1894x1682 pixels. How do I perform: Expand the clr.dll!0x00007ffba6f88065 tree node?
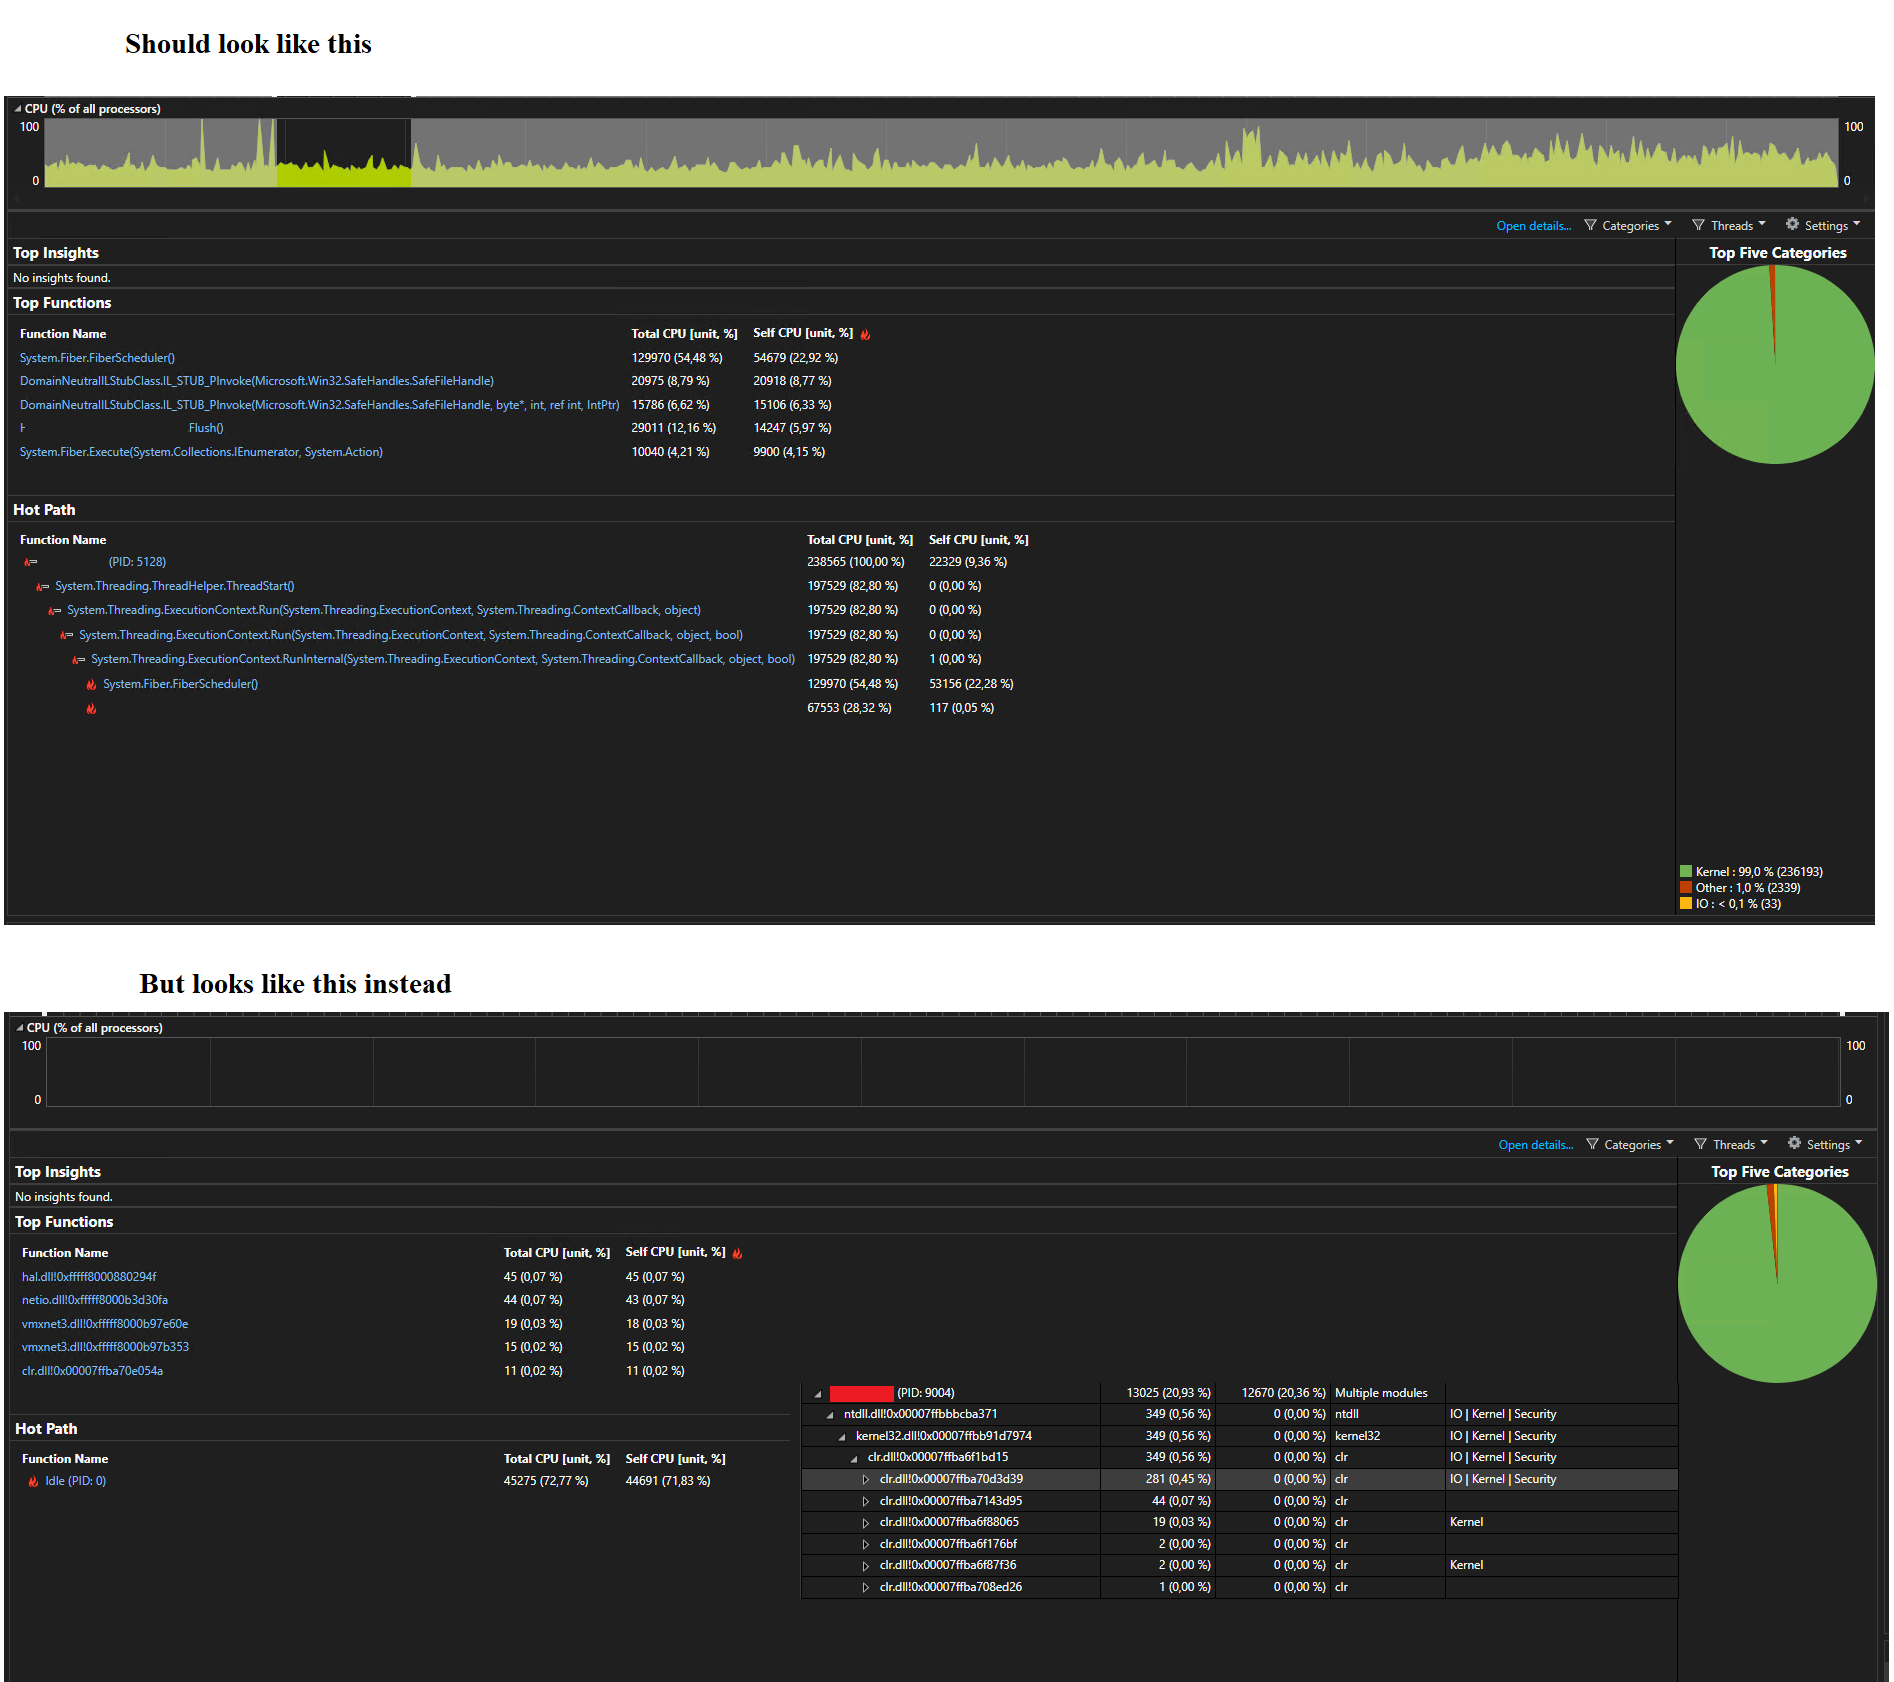coord(866,1522)
